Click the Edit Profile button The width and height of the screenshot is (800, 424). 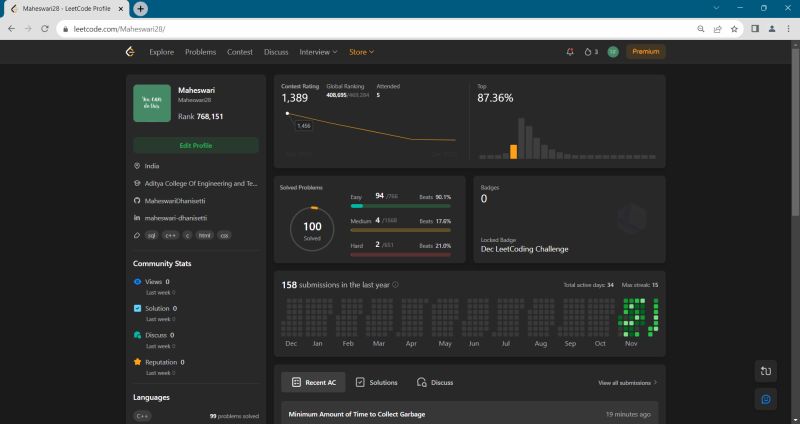tap(195, 145)
